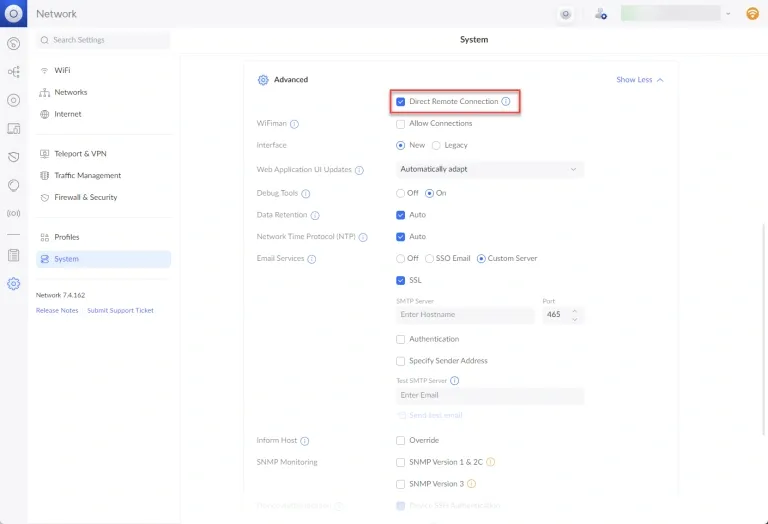This screenshot has height=524, width=768.
Task: Open Web Application UI Updates dropdown
Action: [x=489, y=169]
